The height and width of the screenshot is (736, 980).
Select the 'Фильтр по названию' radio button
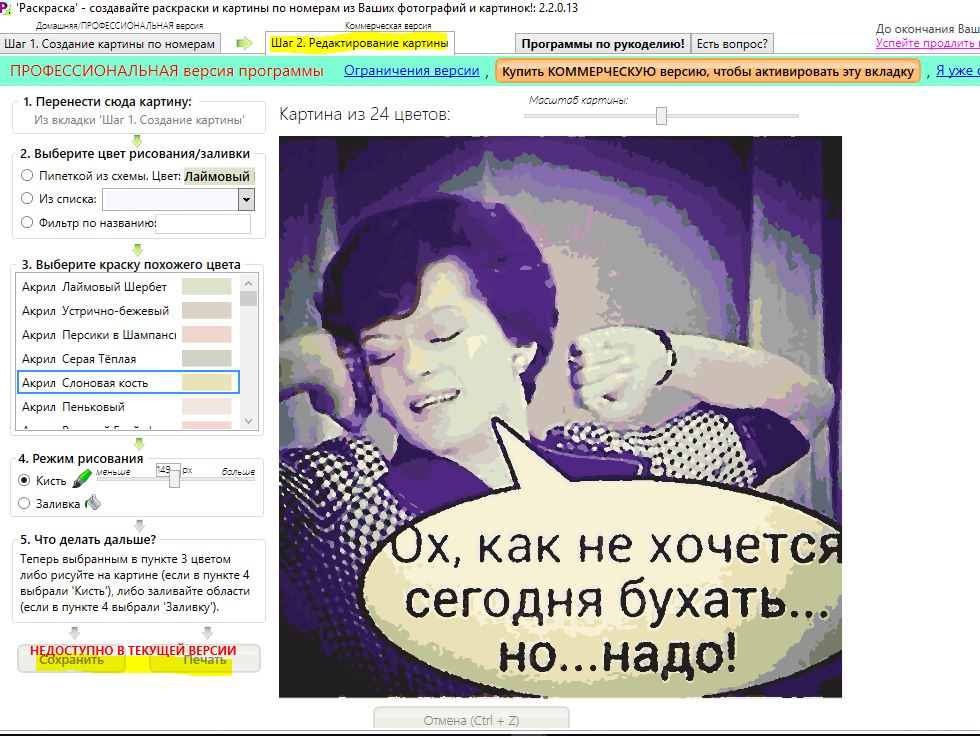click(27, 222)
